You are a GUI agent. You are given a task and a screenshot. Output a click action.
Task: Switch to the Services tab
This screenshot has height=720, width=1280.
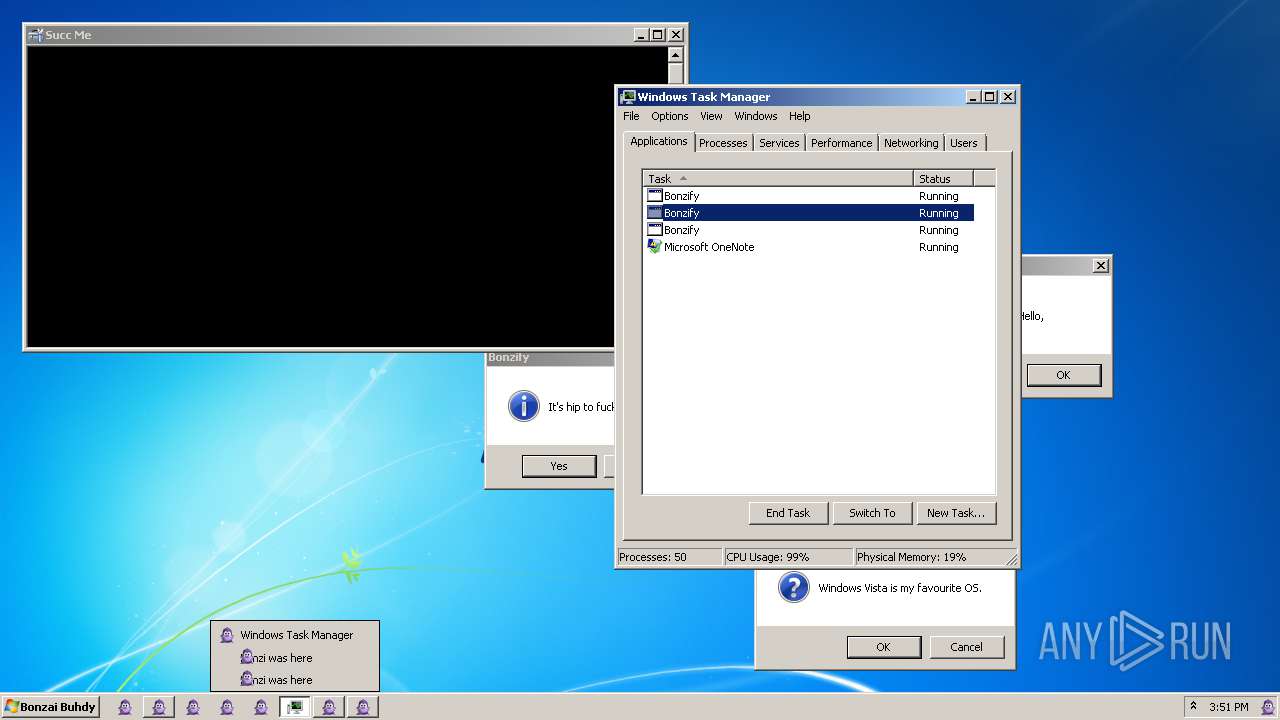point(779,143)
